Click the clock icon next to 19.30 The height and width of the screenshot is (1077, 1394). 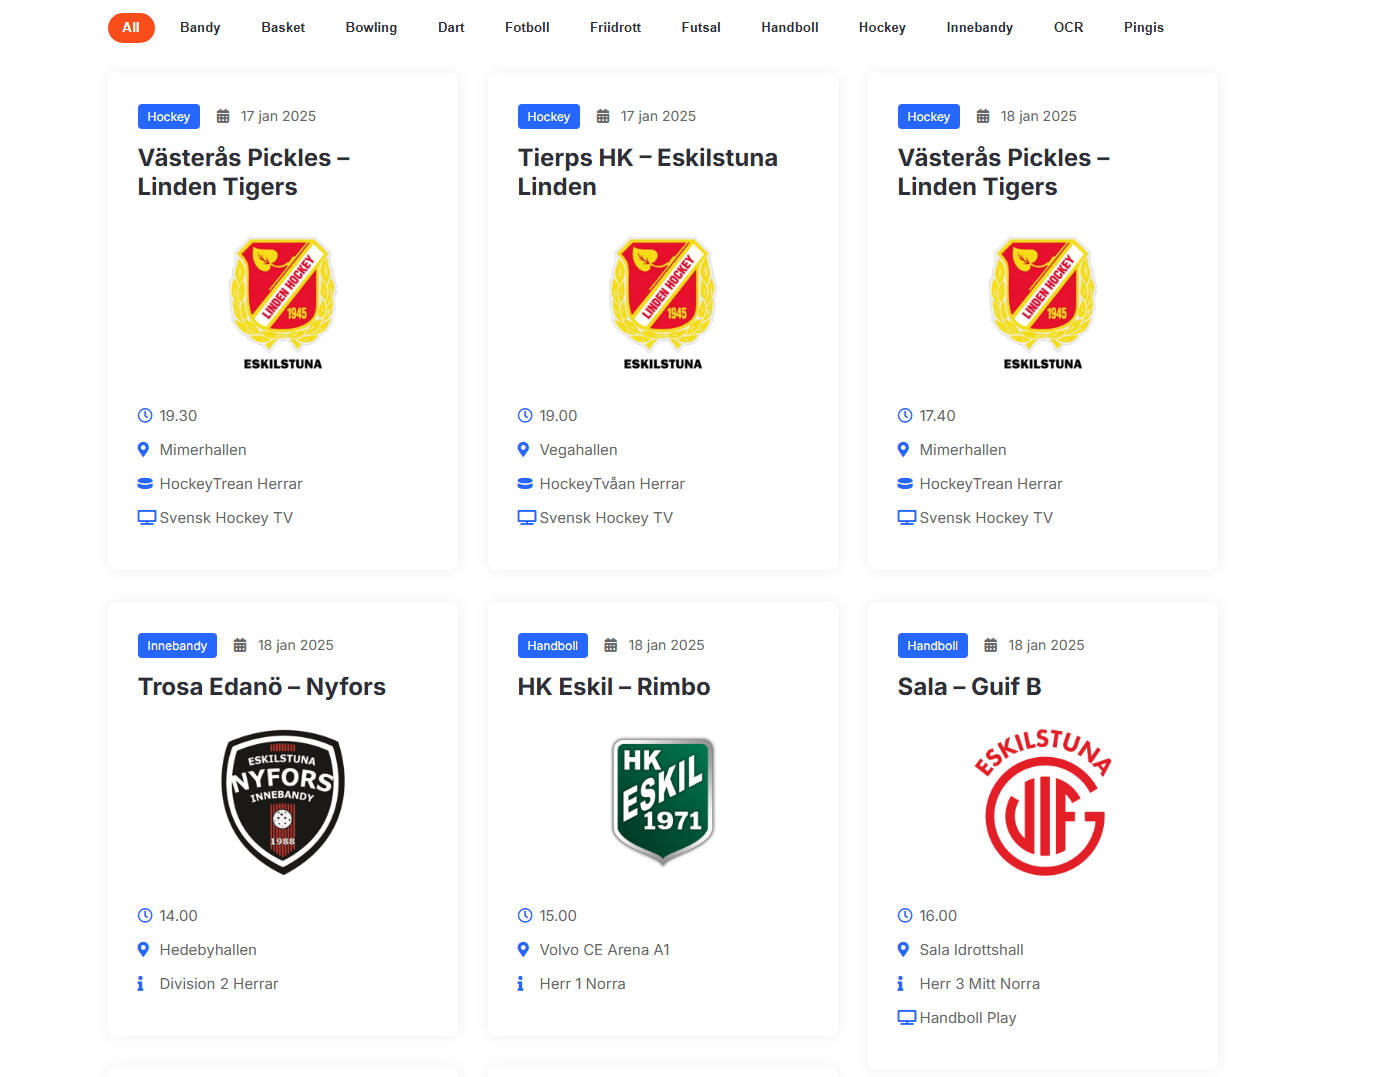[145, 416]
